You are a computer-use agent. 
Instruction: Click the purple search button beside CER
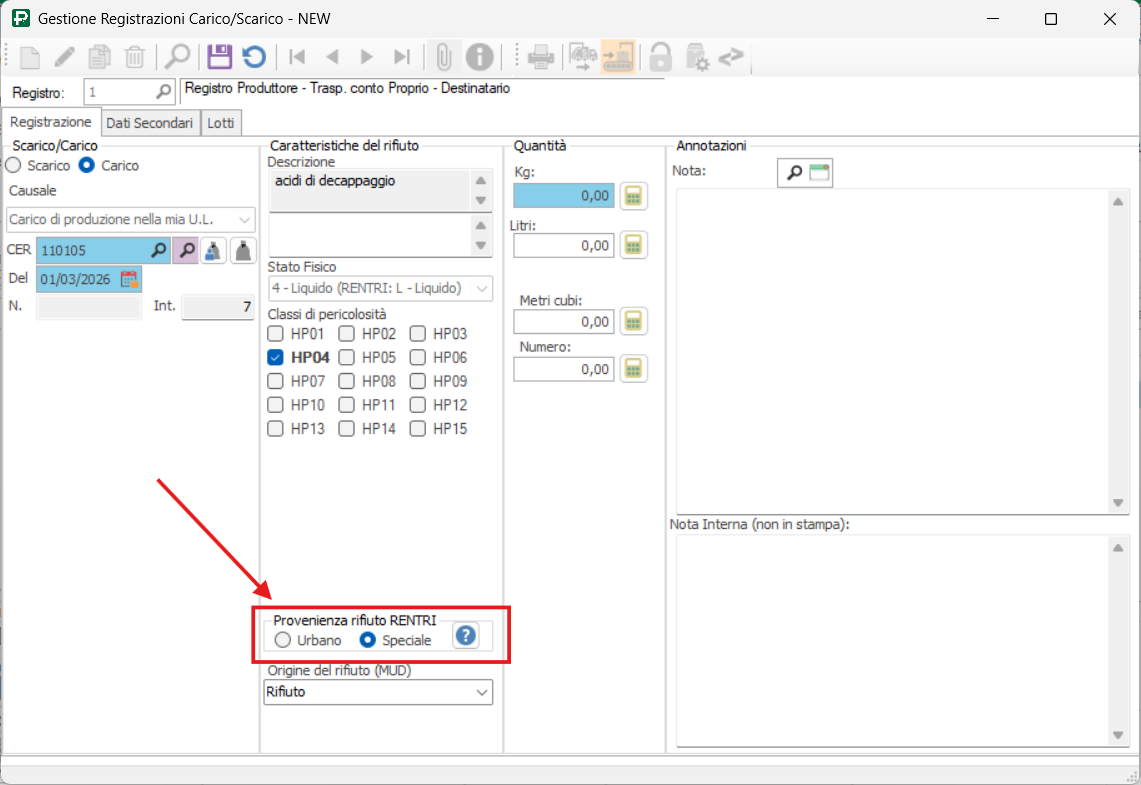(186, 250)
